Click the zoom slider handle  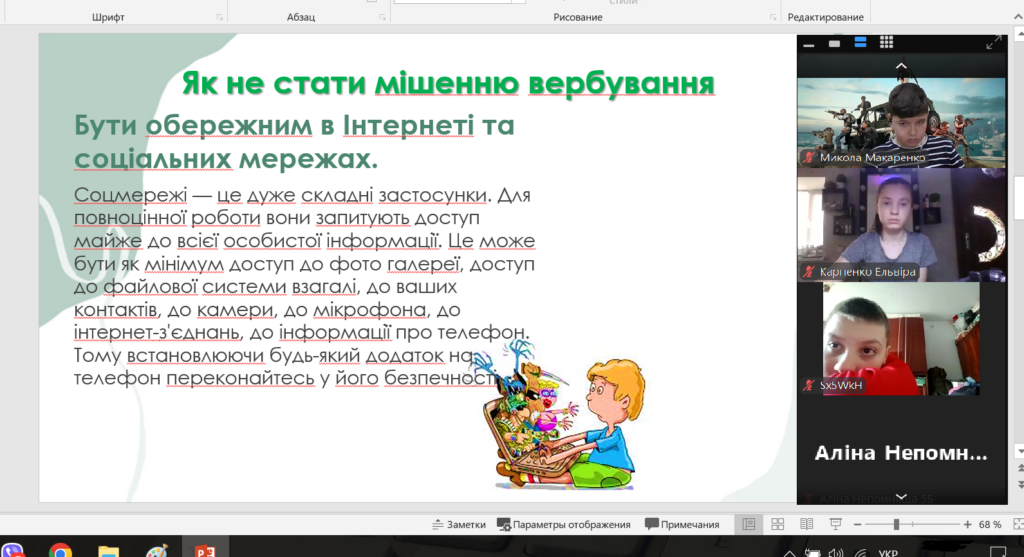(x=897, y=524)
